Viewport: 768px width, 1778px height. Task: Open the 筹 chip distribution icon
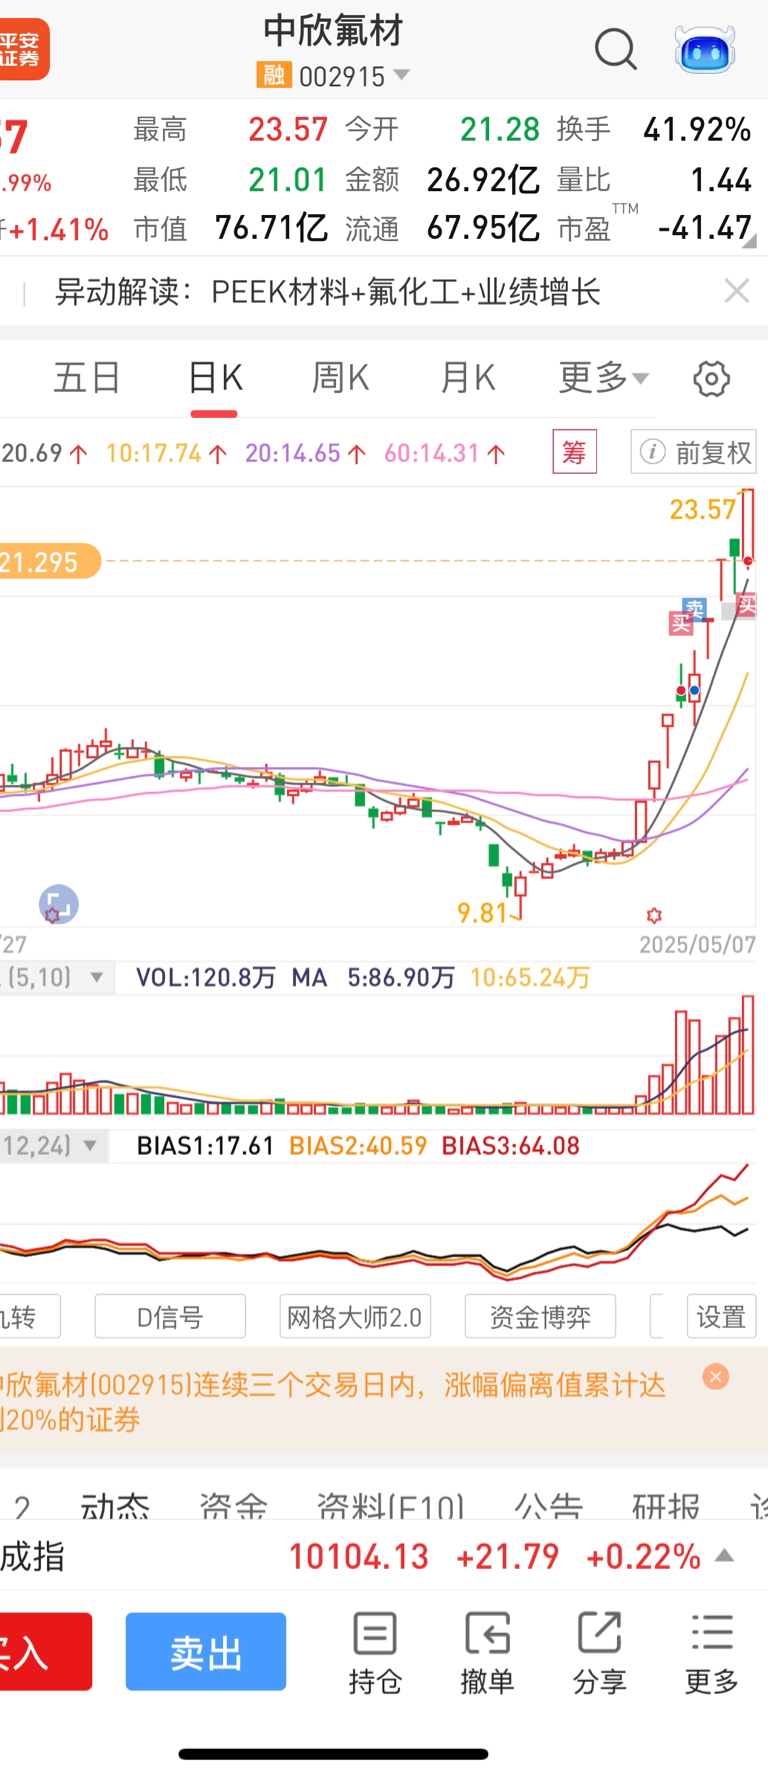point(574,452)
